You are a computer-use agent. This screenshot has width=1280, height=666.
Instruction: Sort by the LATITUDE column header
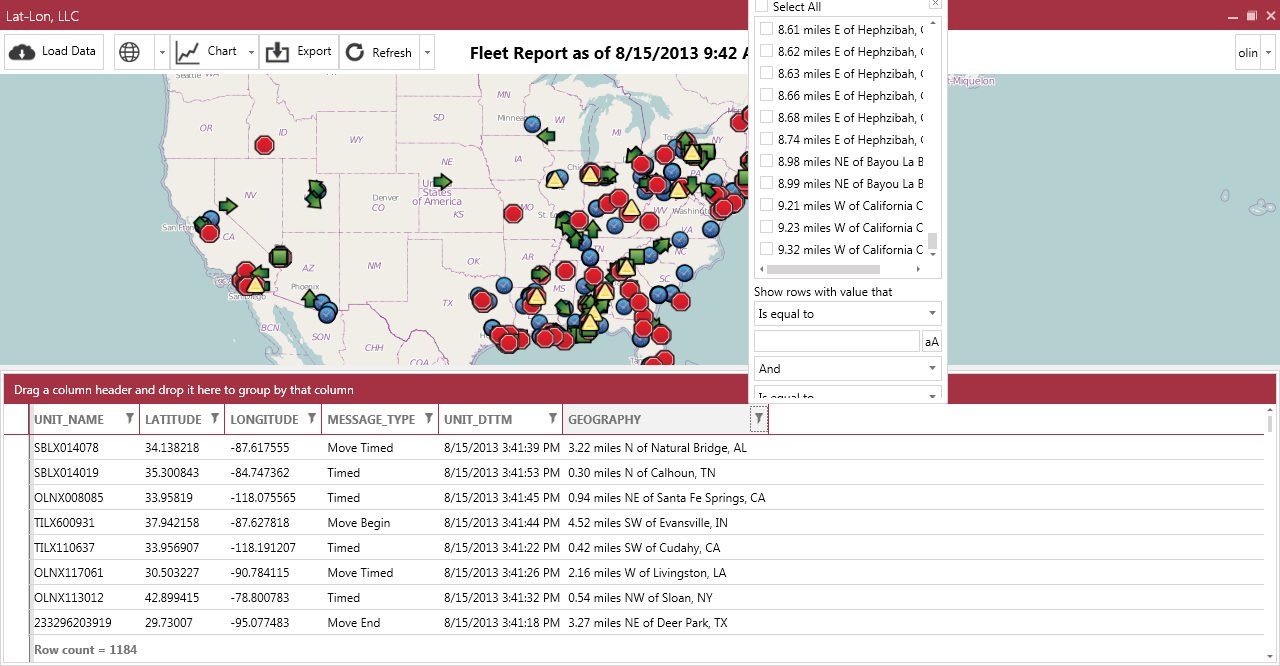tap(173, 420)
